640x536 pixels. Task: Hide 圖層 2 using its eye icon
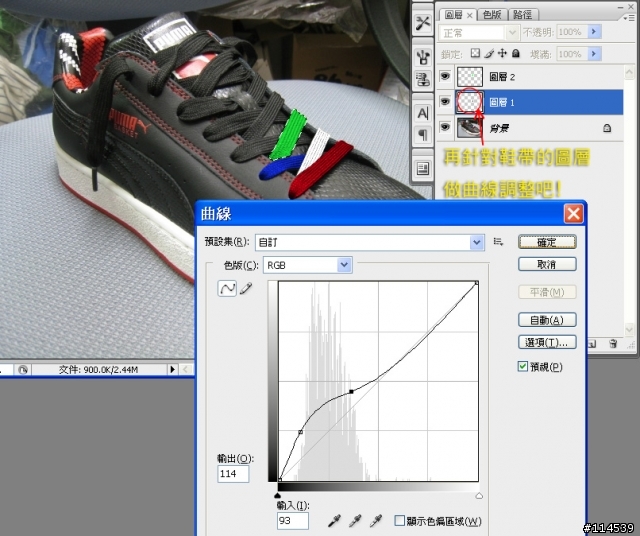446,76
